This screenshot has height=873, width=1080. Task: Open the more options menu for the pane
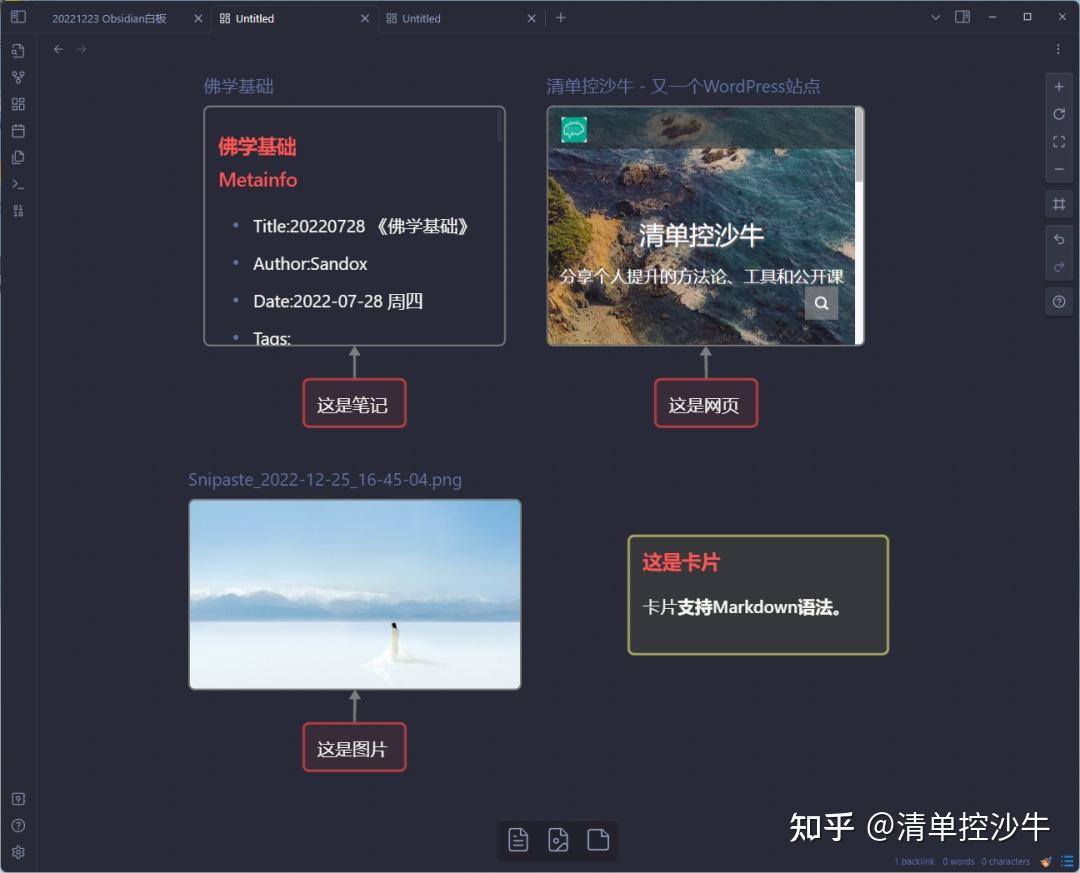pos(1058,49)
